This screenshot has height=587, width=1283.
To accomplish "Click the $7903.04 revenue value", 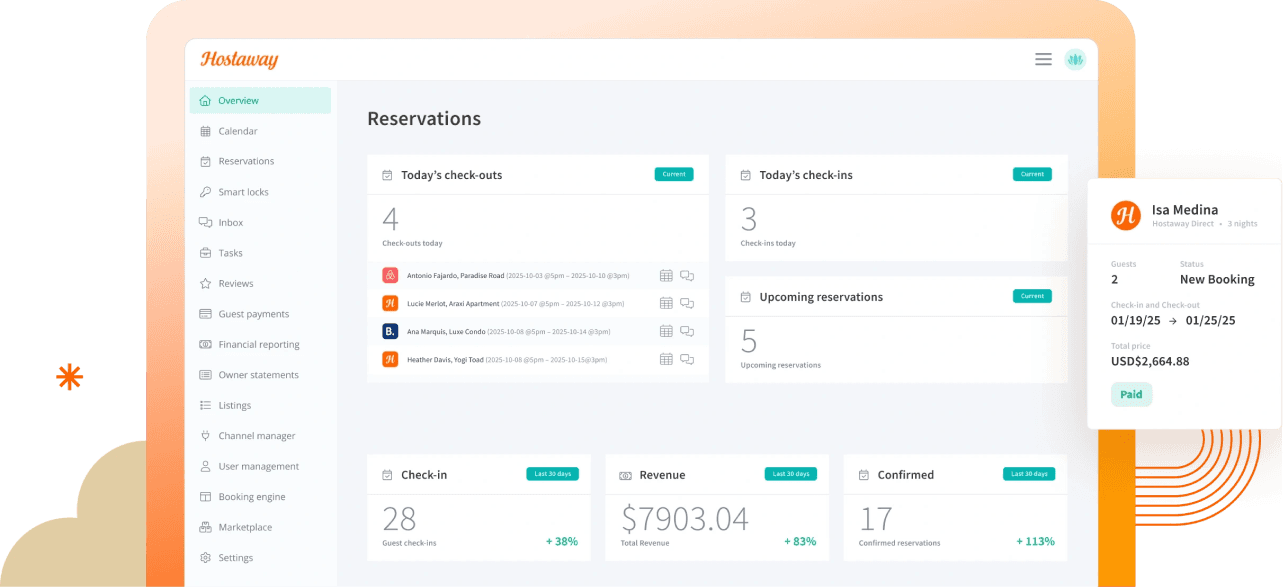I will pyautogui.click(x=685, y=518).
